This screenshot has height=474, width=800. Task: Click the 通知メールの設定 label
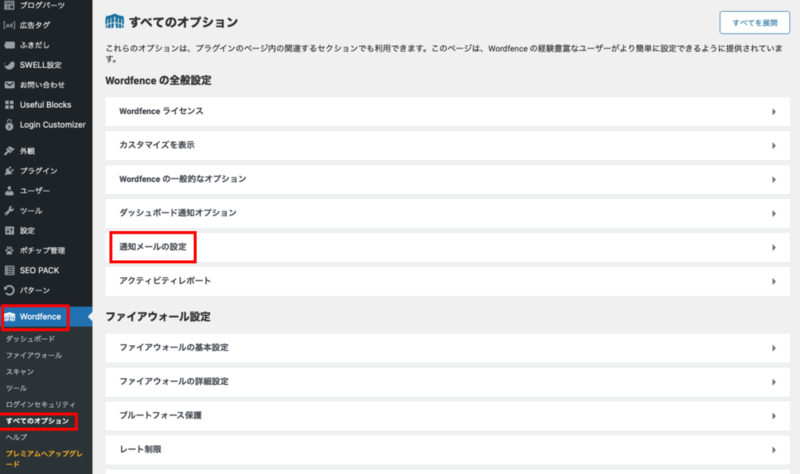point(153,247)
